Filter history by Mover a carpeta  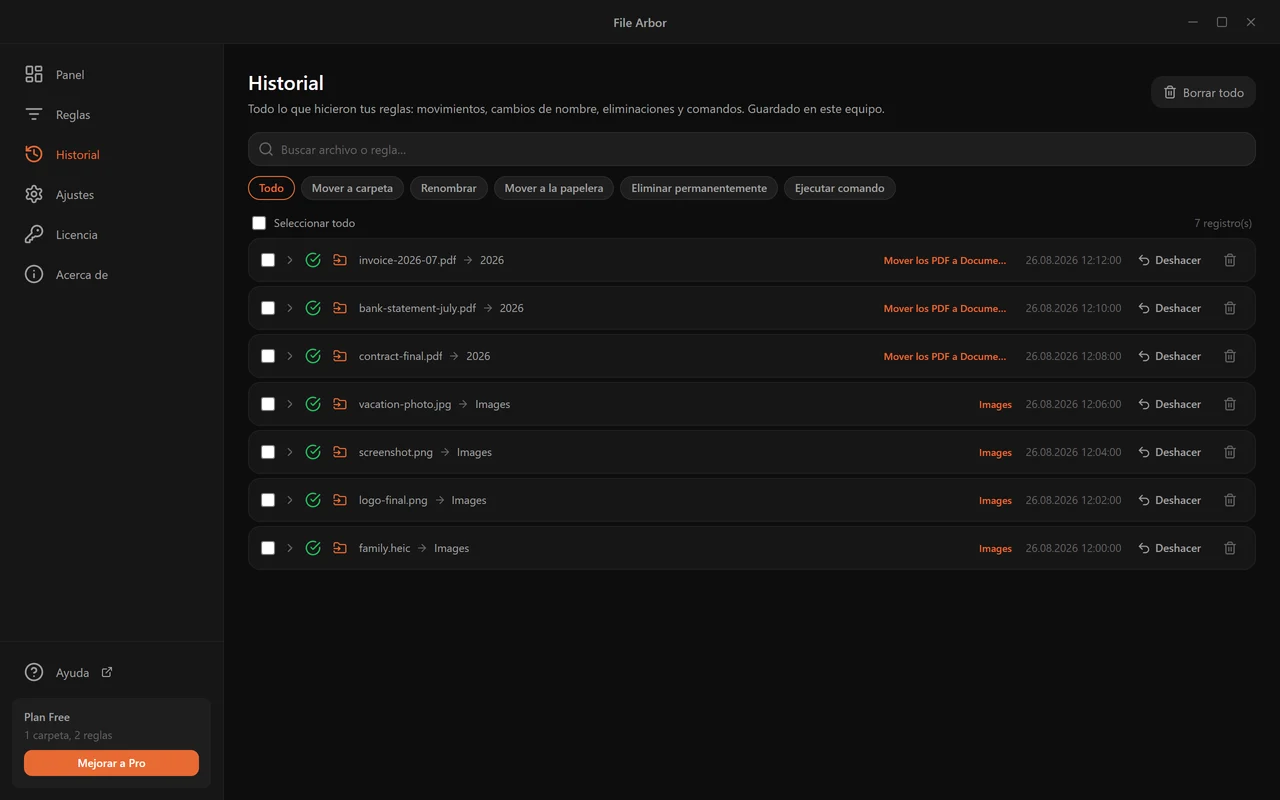pyautogui.click(x=352, y=188)
